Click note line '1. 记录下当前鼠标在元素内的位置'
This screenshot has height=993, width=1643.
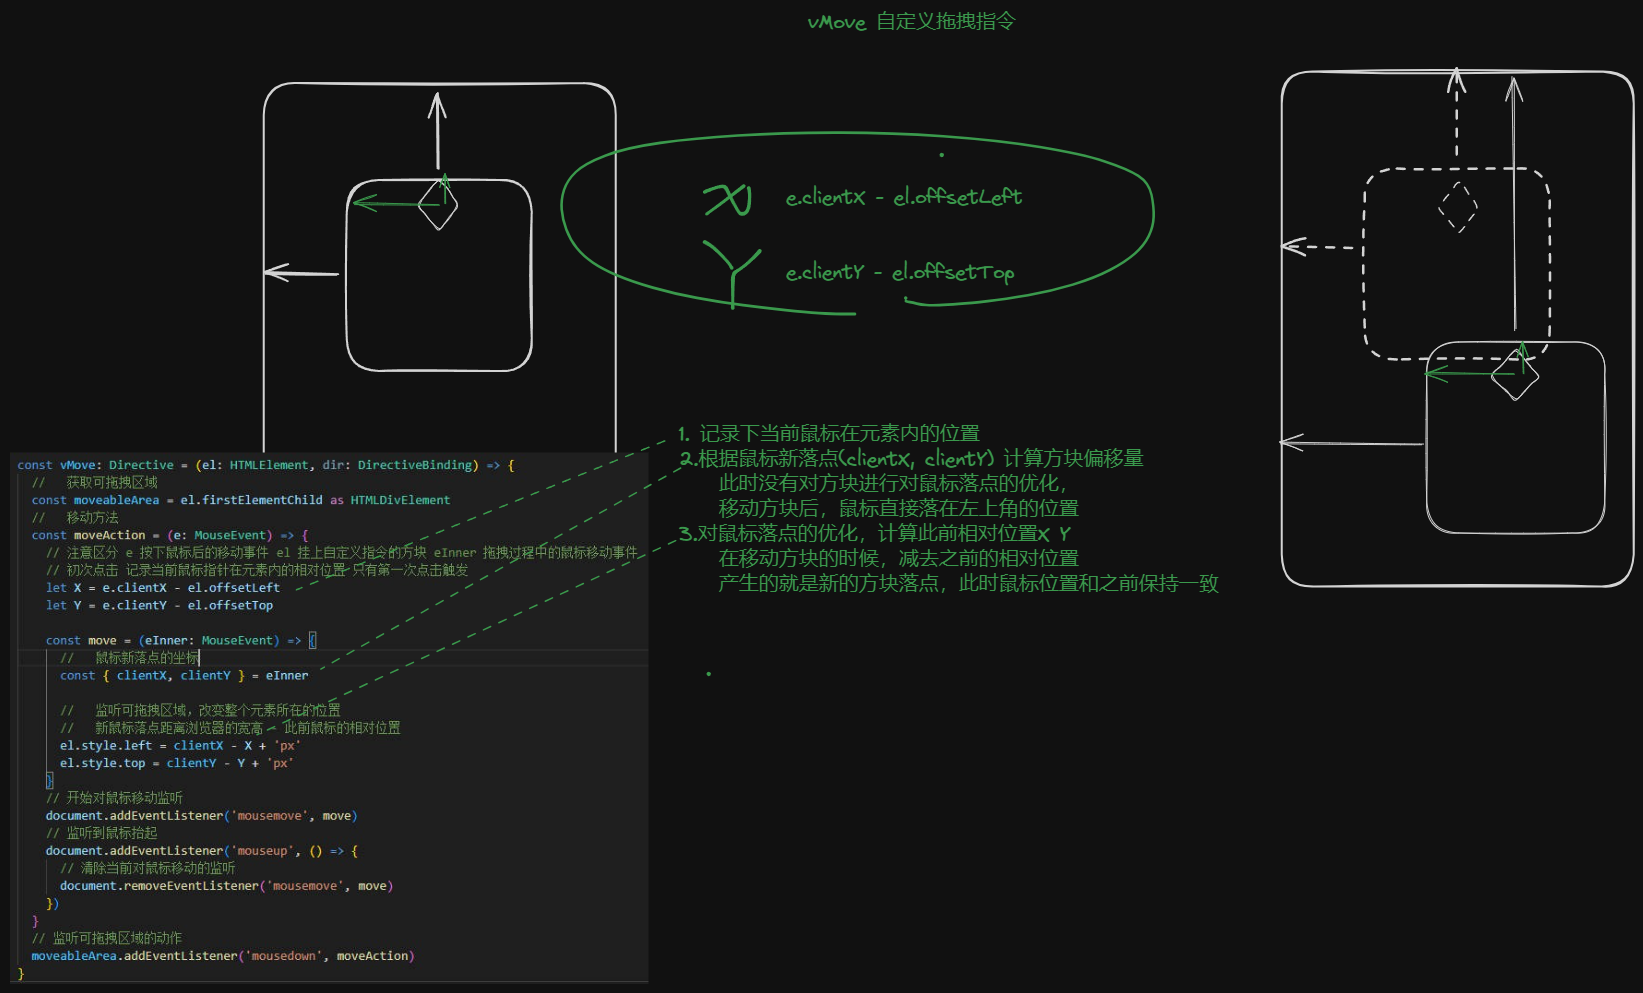828,433
